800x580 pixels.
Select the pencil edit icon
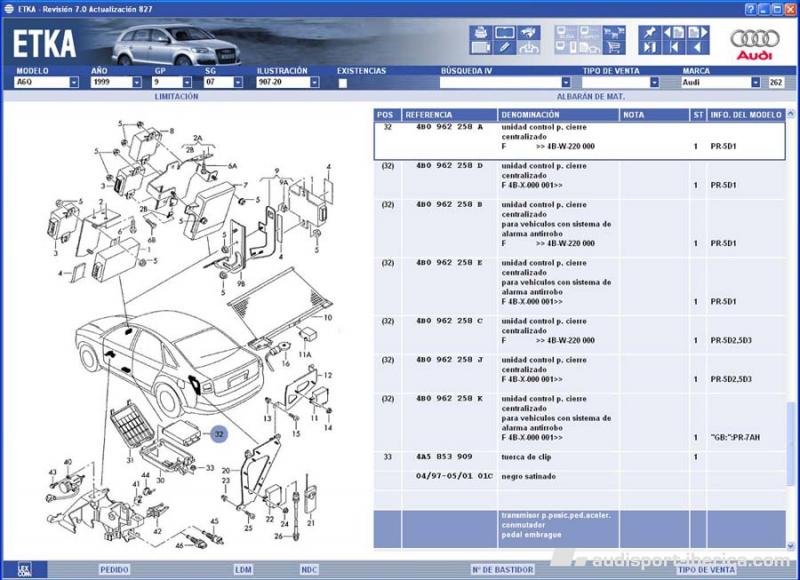click(505, 48)
